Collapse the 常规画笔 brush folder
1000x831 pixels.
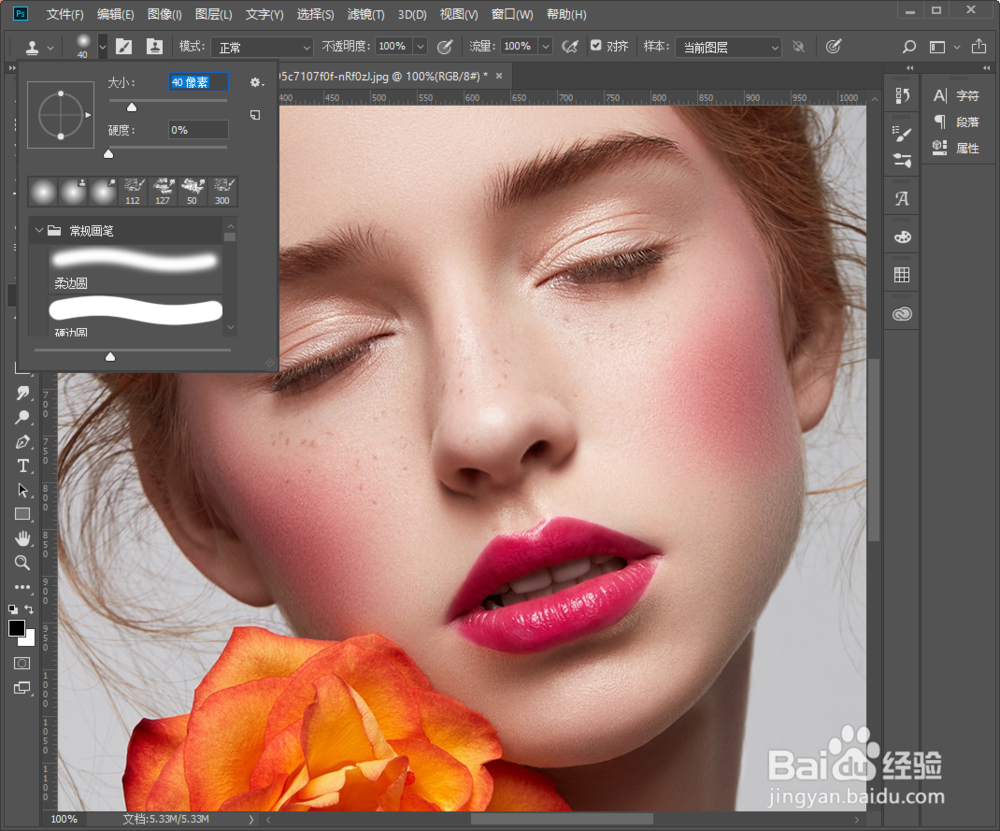[x=39, y=231]
